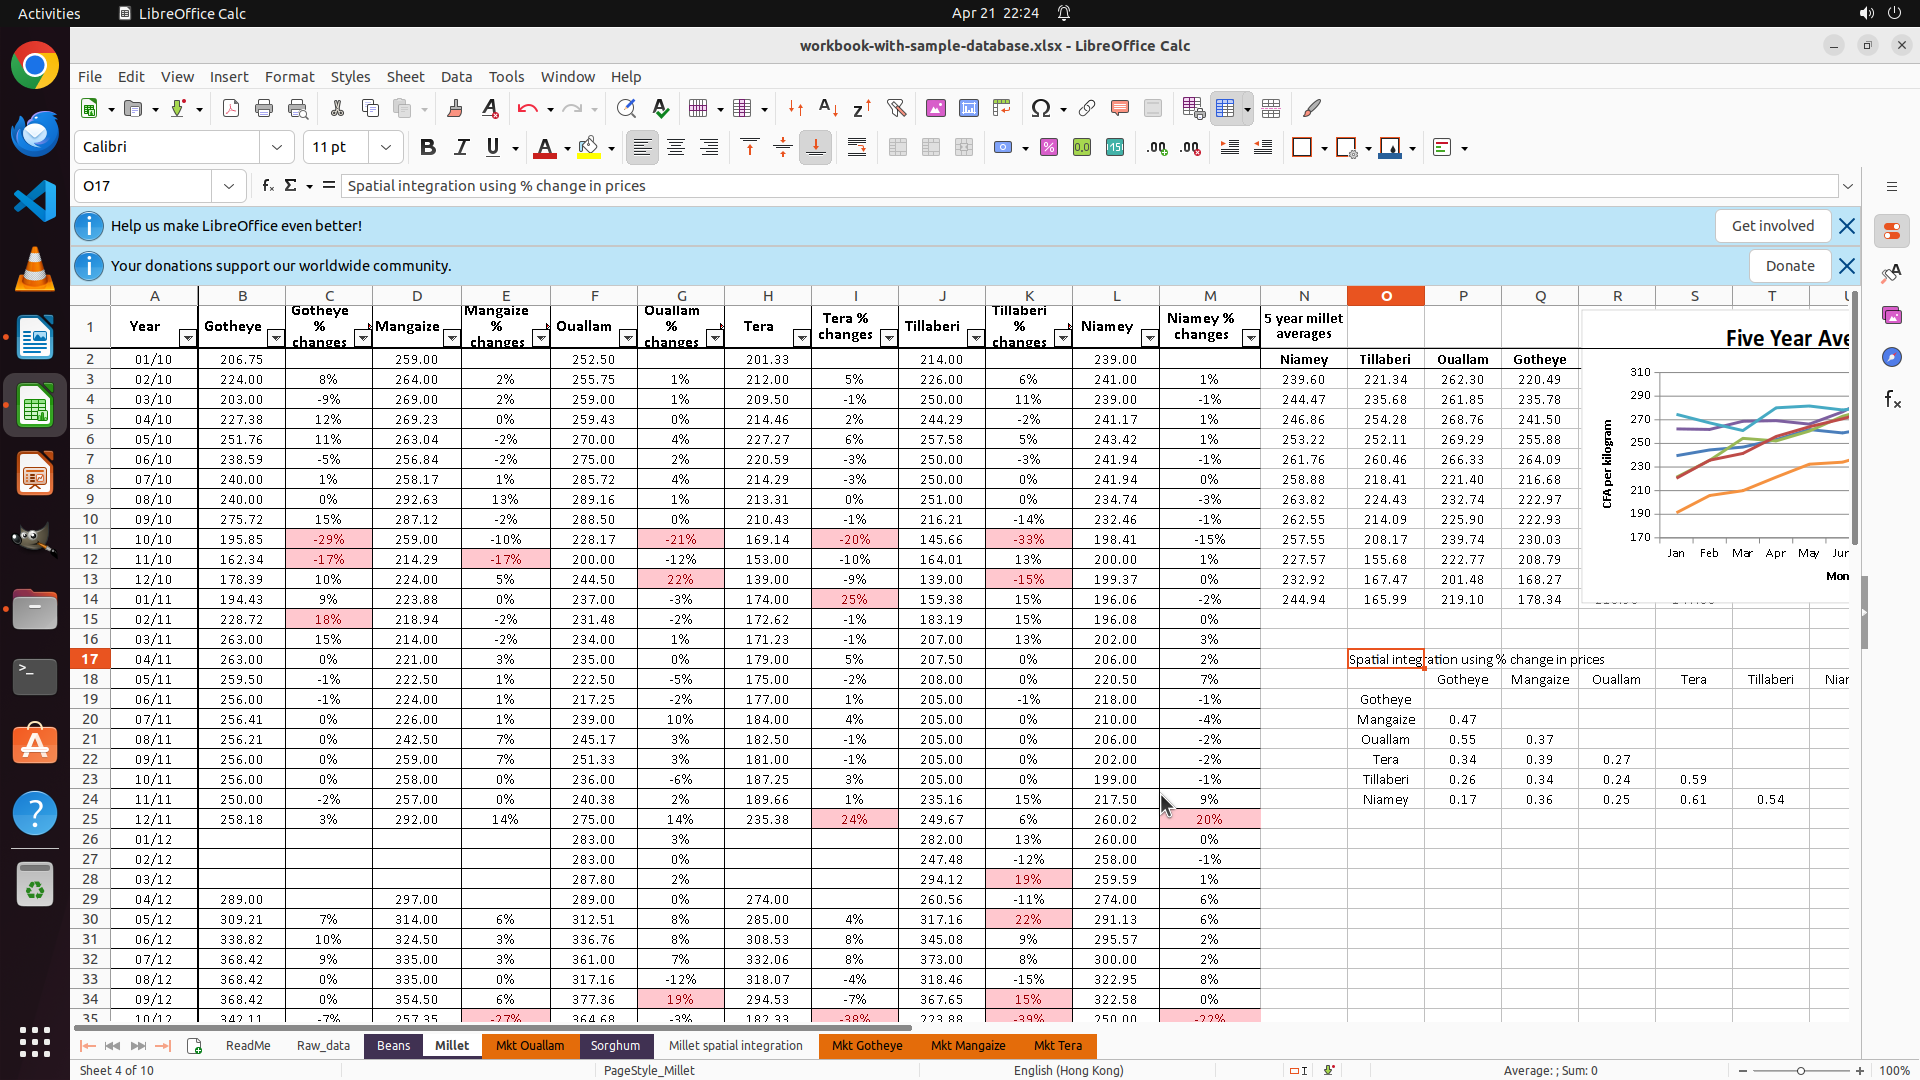Open the sidebar Functions deck icon
The image size is (1920, 1080).
[x=1892, y=400]
